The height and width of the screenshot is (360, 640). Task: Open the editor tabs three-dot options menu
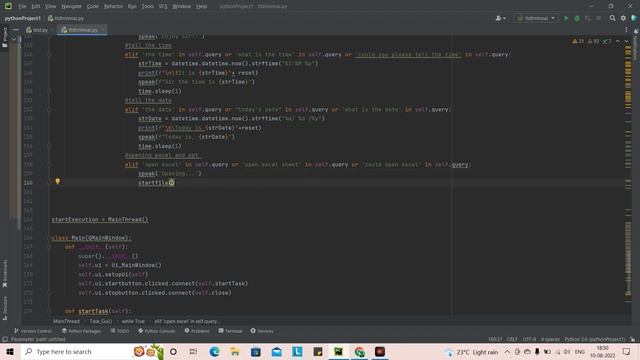point(626,30)
